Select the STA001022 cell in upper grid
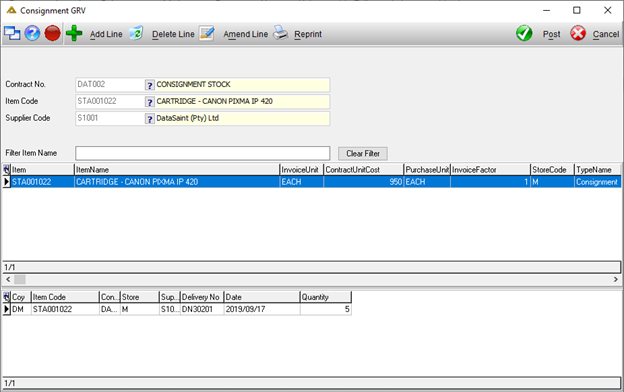The height and width of the screenshot is (392, 624). click(x=42, y=182)
